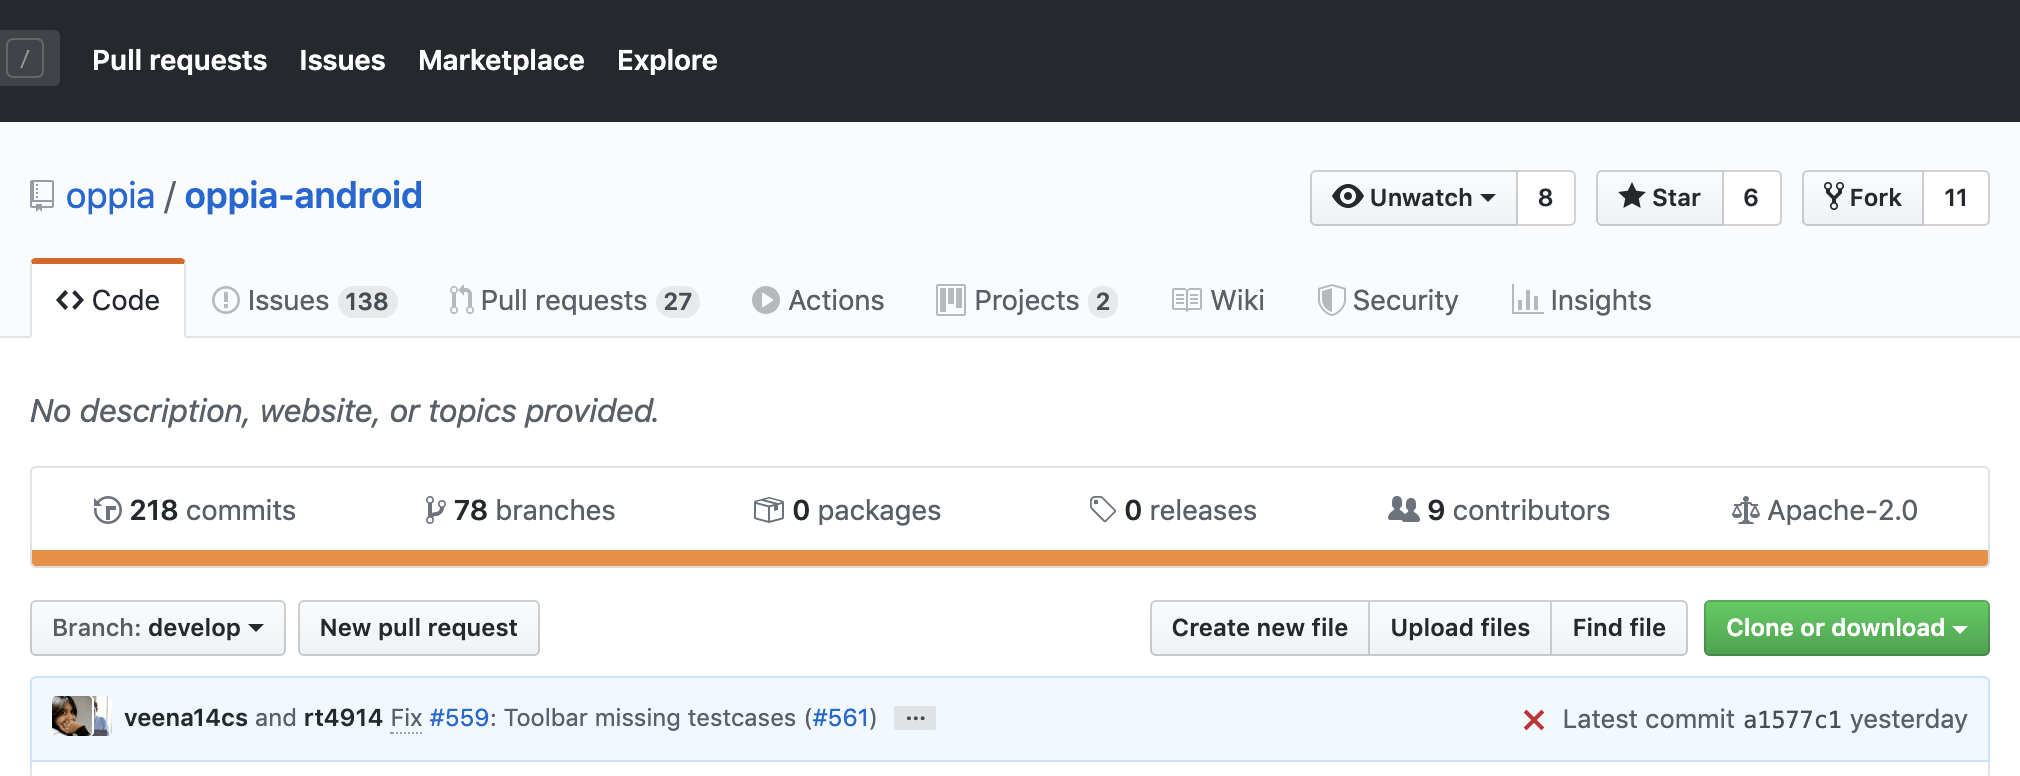The height and width of the screenshot is (776, 2020).
Task: Click the eye icon on Unwatch
Action: (x=1348, y=197)
